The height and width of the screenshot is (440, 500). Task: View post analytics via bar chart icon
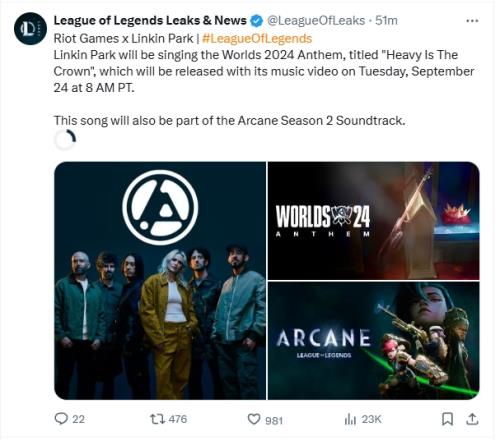pos(350,419)
